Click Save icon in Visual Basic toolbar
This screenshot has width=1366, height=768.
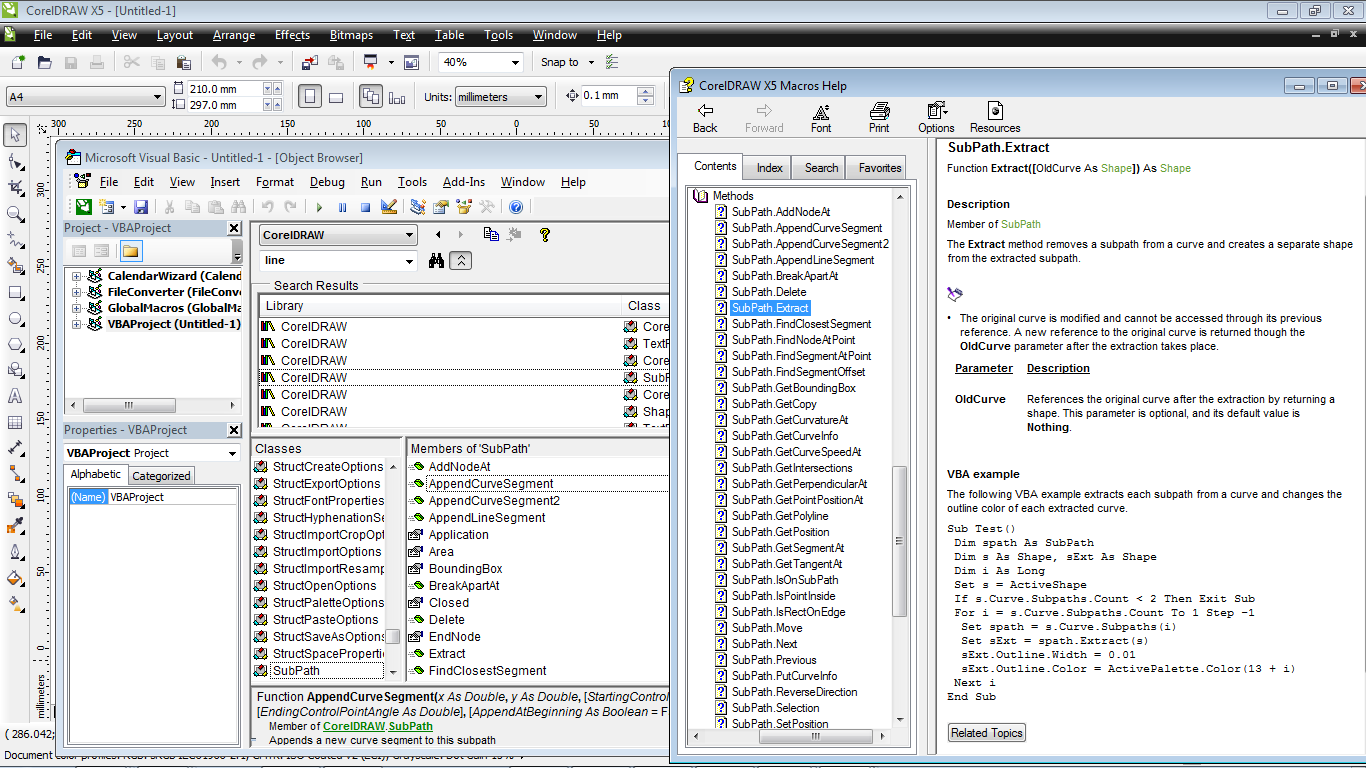tap(141, 207)
